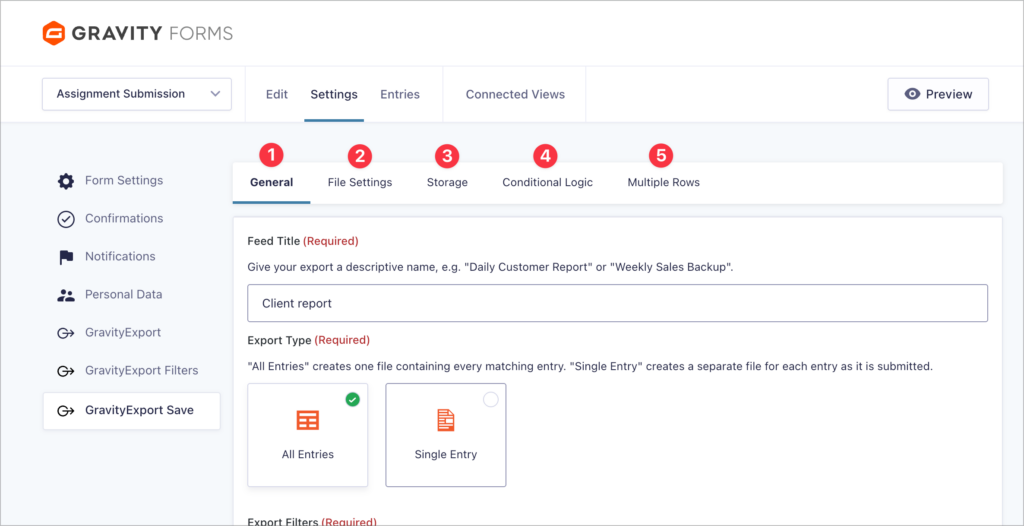Go to the Settings tab
1024x526 pixels.
pyautogui.click(x=334, y=94)
